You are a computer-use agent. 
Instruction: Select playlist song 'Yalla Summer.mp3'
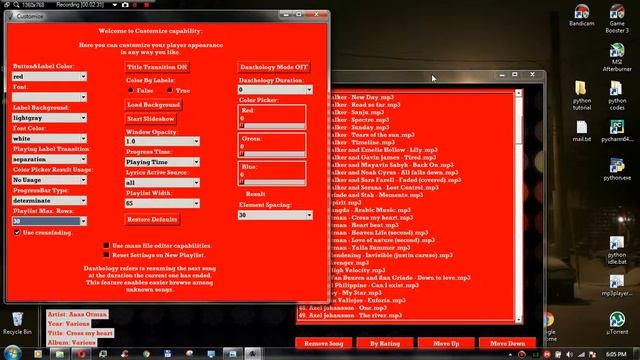click(x=370, y=248)
